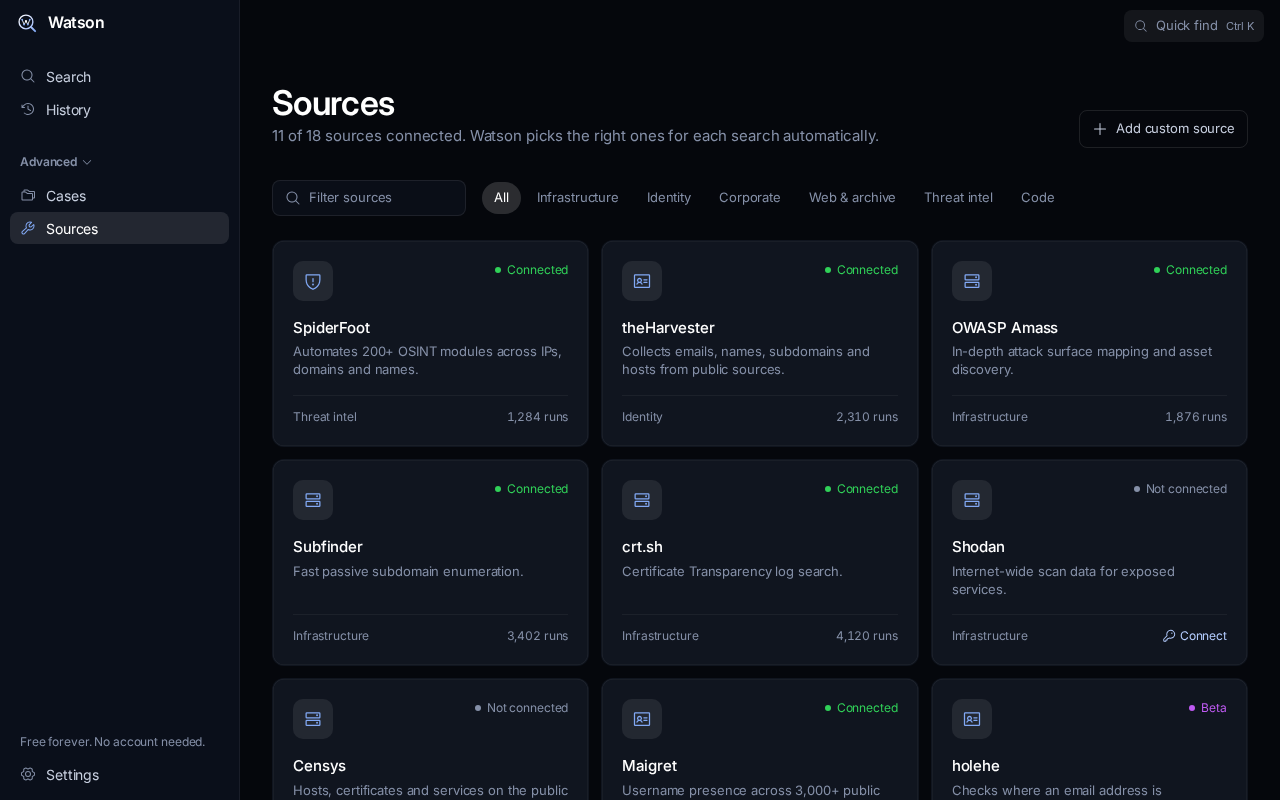Filter sources by Web & archive
The image size is (1280, 800).
coord(852,198)
